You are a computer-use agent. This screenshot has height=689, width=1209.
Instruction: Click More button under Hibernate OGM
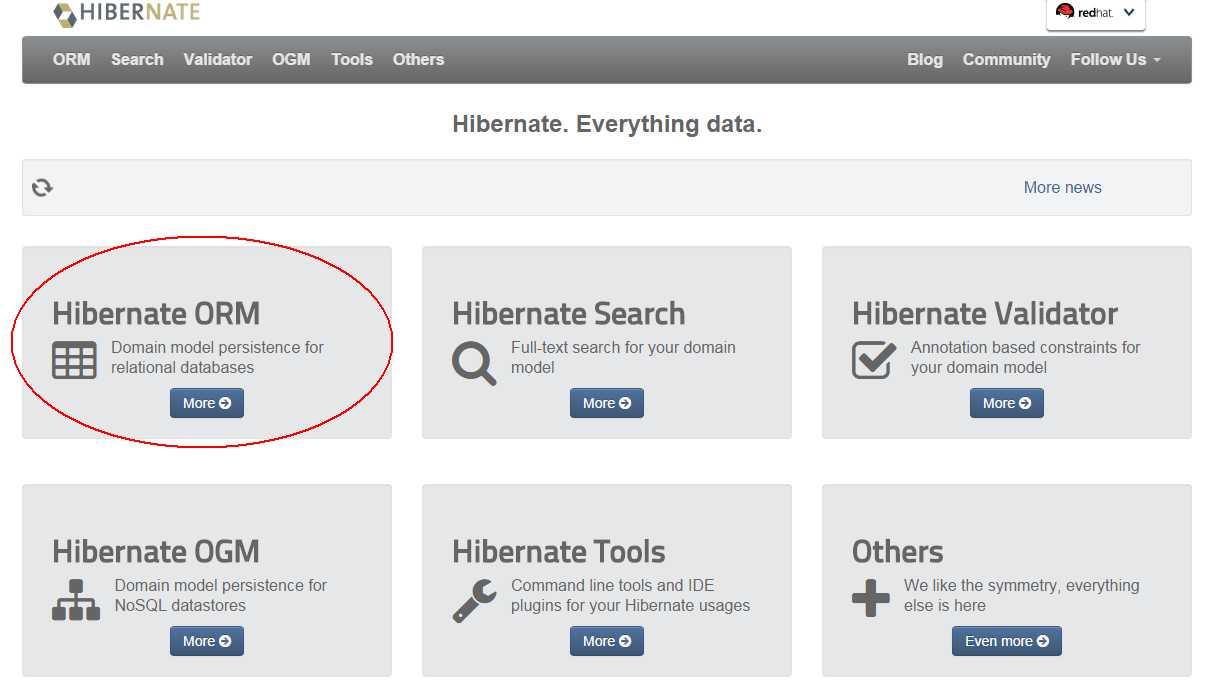tap(207, 641)
